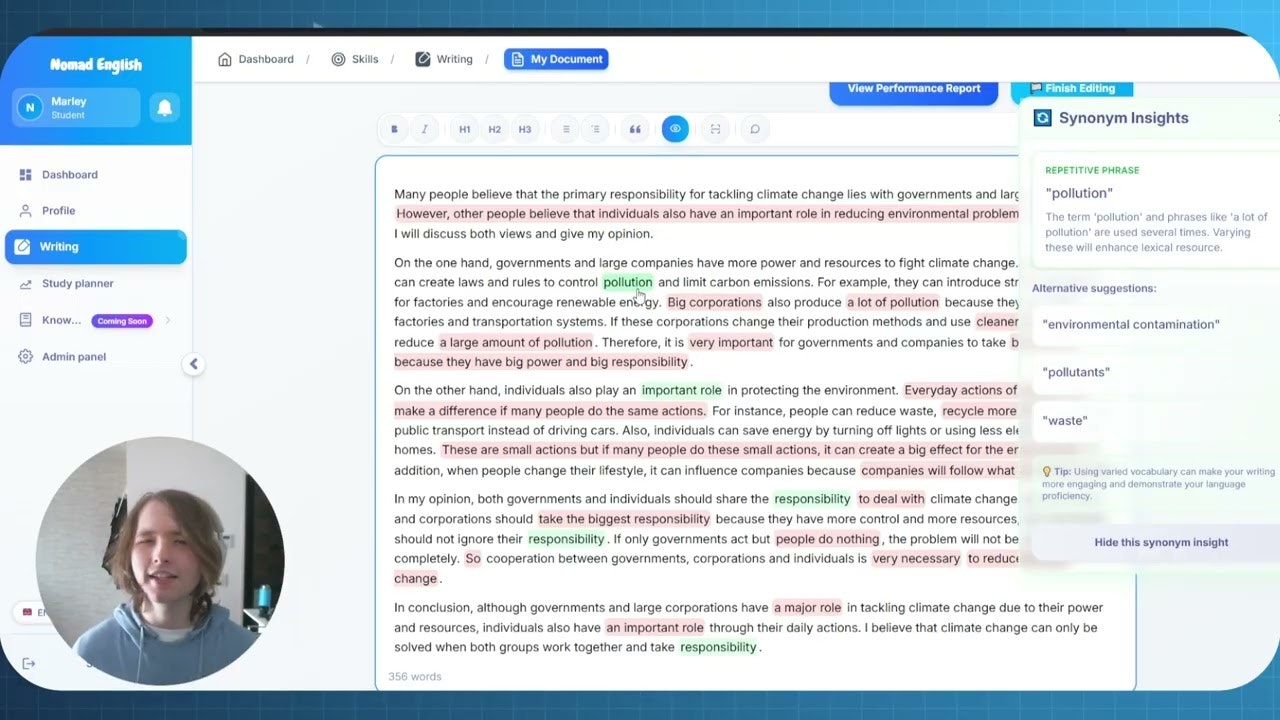Click the Synonym Insights refresh icon
The image size is (1280, 720).
coord(1042,118)
